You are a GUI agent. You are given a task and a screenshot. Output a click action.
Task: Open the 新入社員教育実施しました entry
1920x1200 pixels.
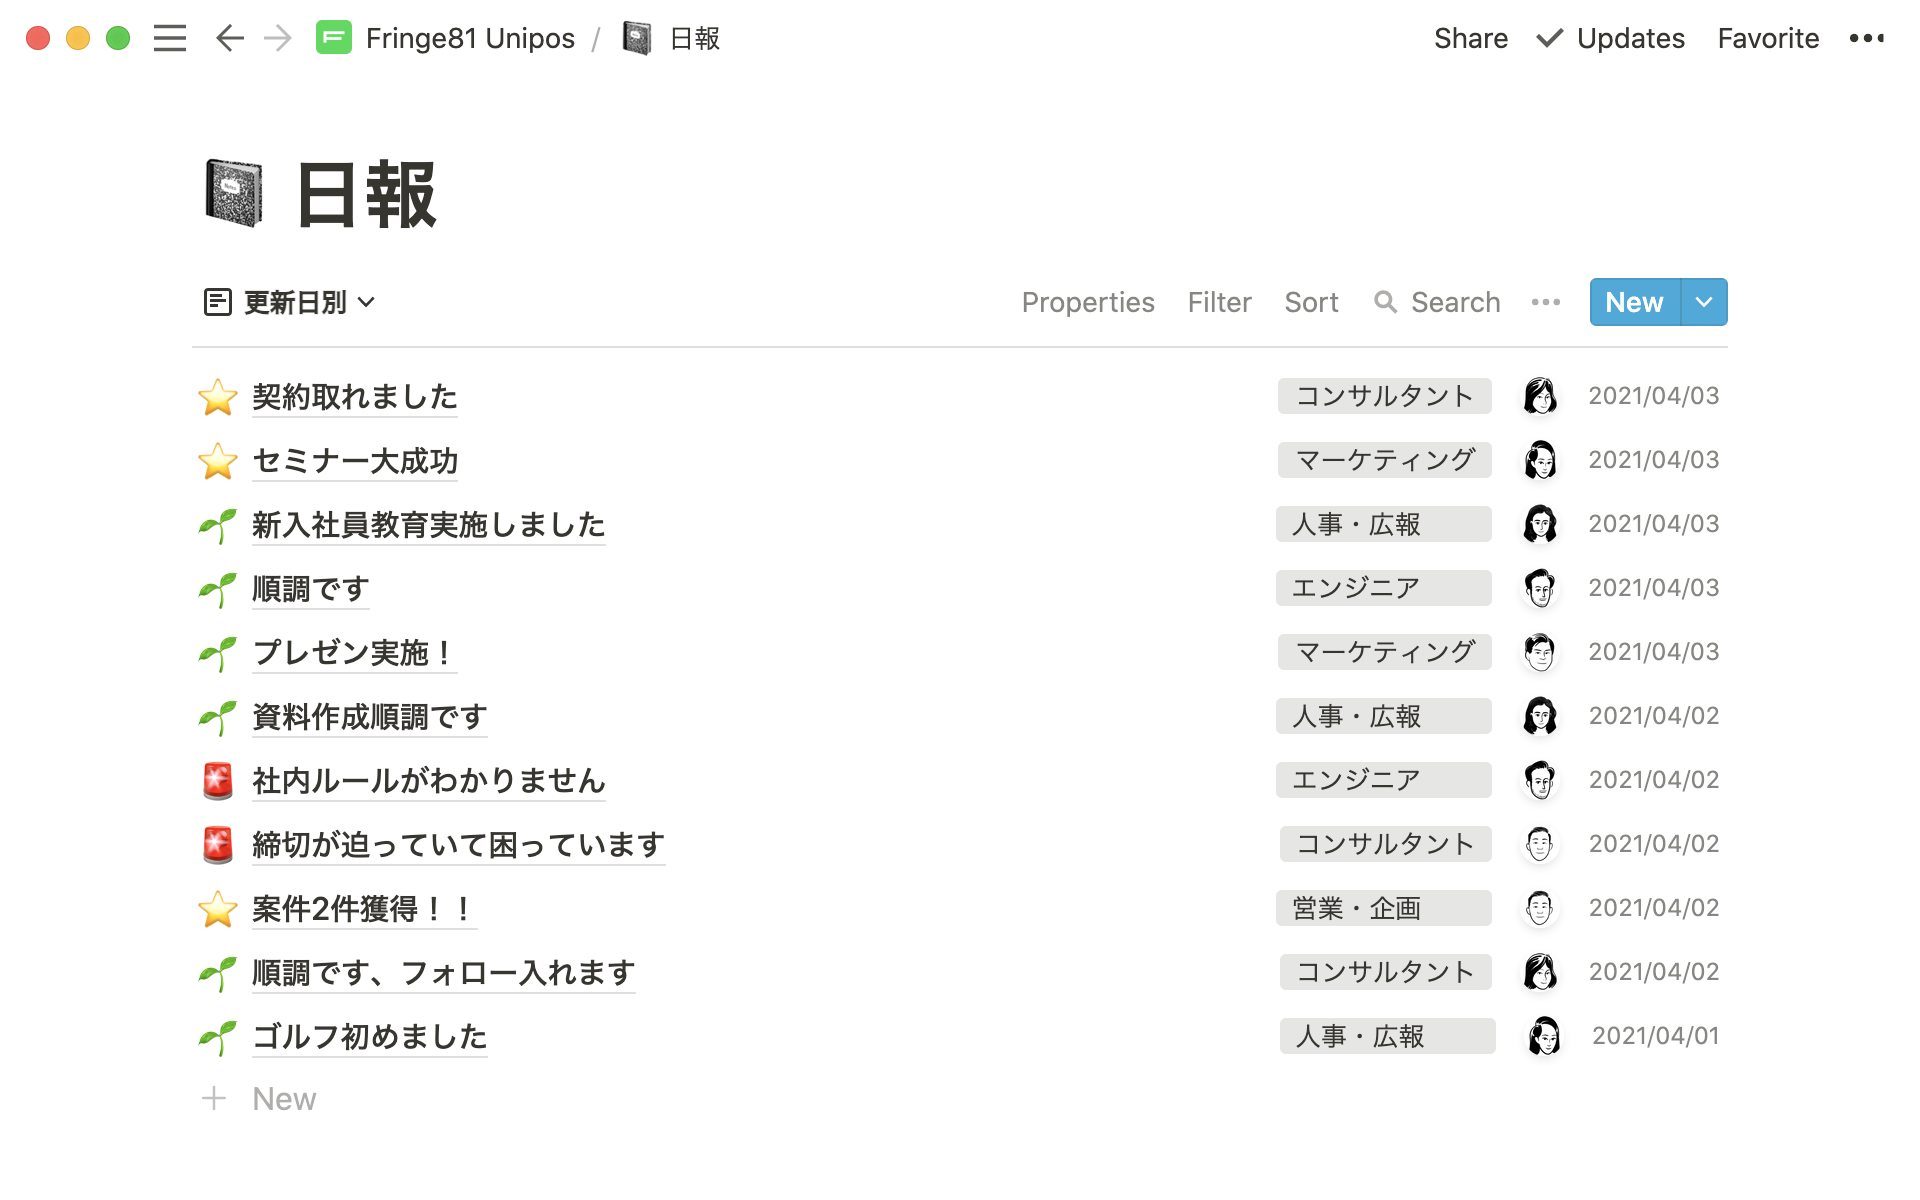click(x=429, y=525)
